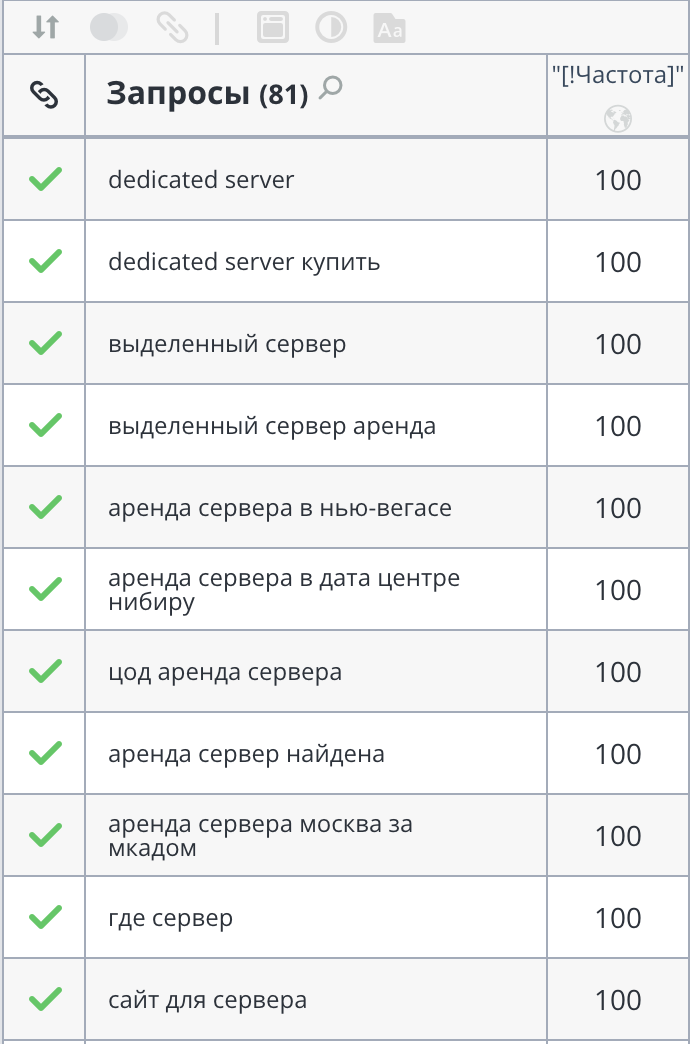Click the circle icon next to sort arrows

108,27
